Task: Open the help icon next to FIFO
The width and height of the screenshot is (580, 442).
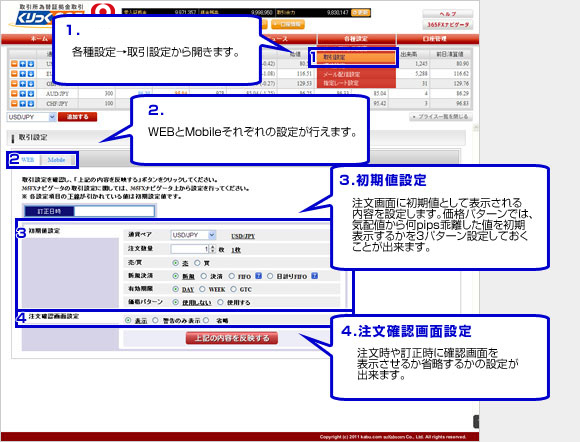Action: coord(259,276)
